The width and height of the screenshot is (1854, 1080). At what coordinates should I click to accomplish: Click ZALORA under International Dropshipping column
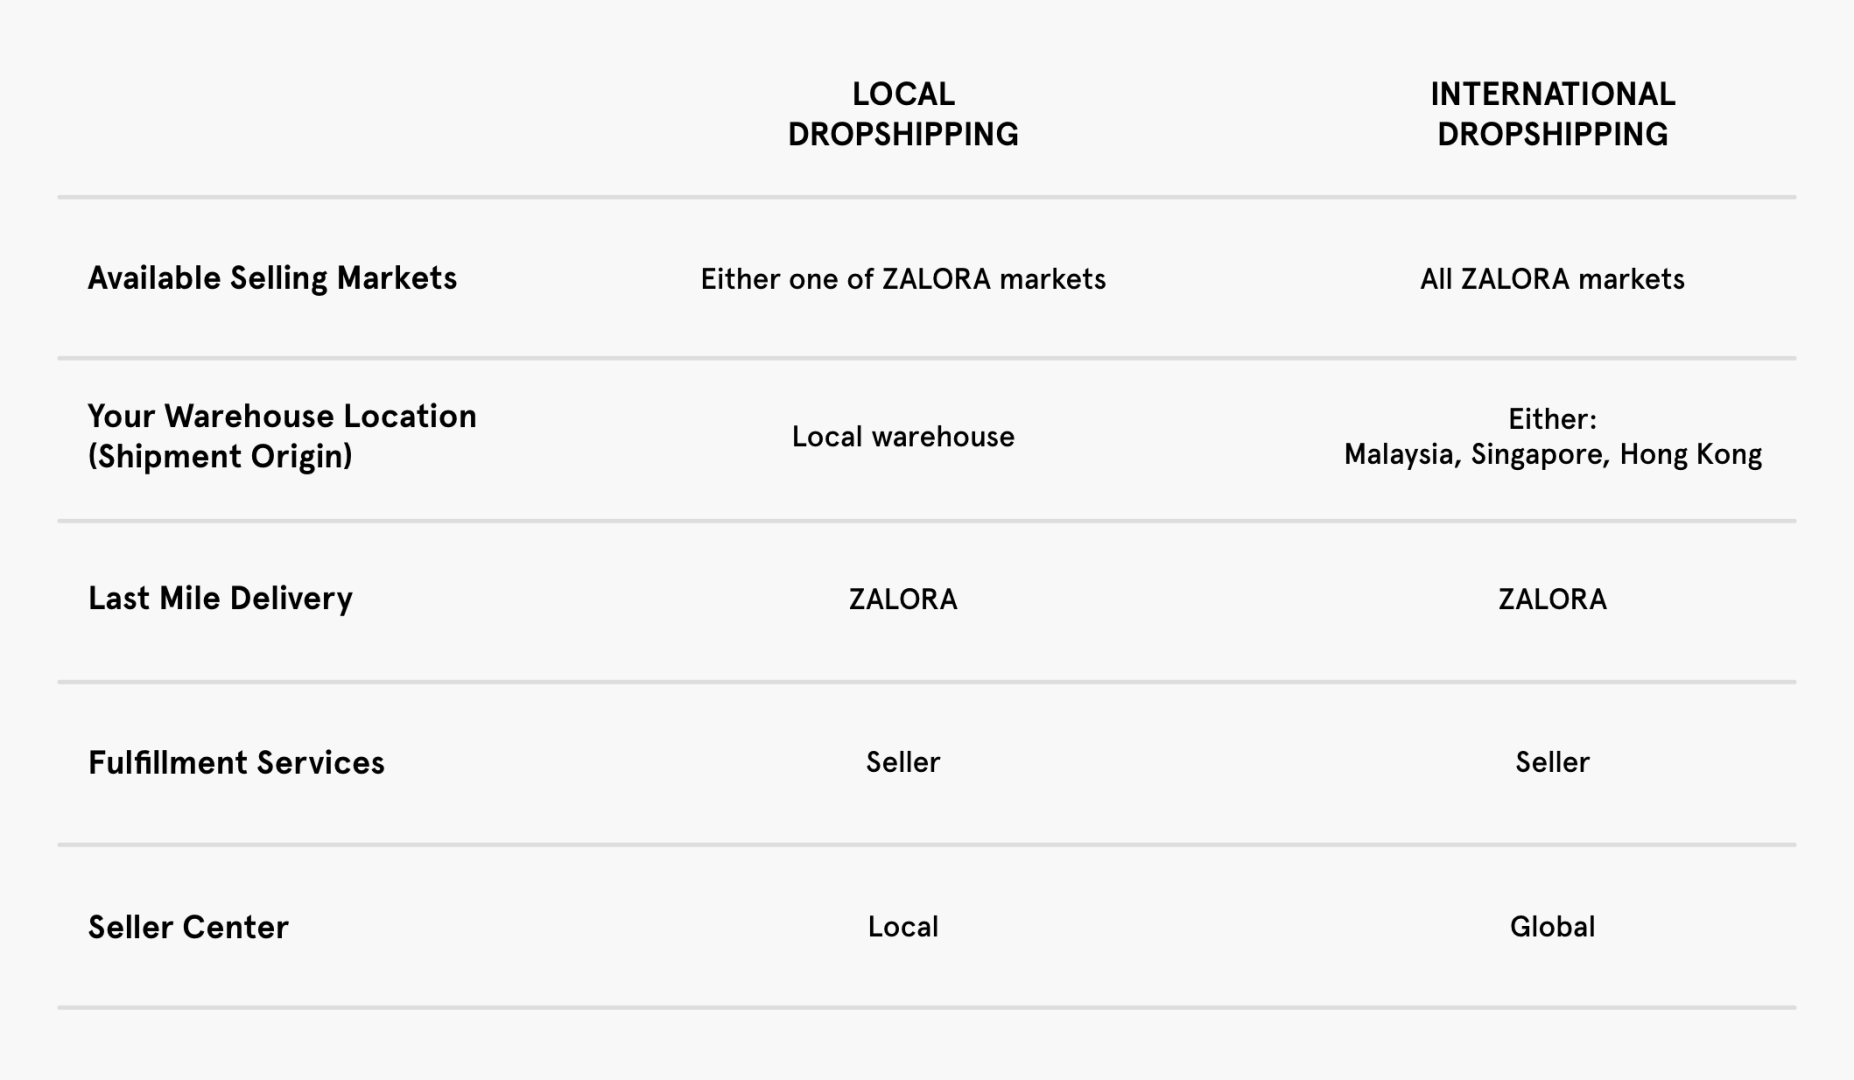click(x=1552, y=599)
